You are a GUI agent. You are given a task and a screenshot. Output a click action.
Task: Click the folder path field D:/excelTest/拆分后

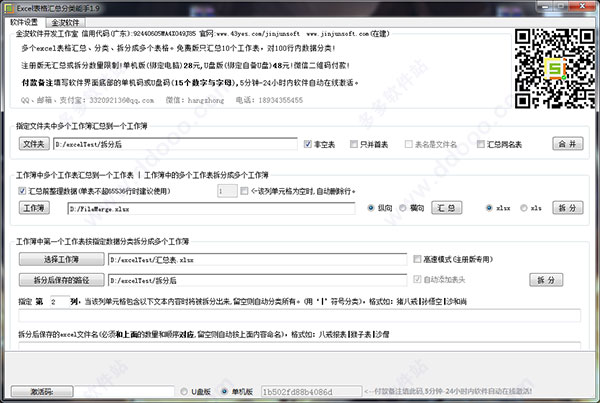tap(175, 144)
